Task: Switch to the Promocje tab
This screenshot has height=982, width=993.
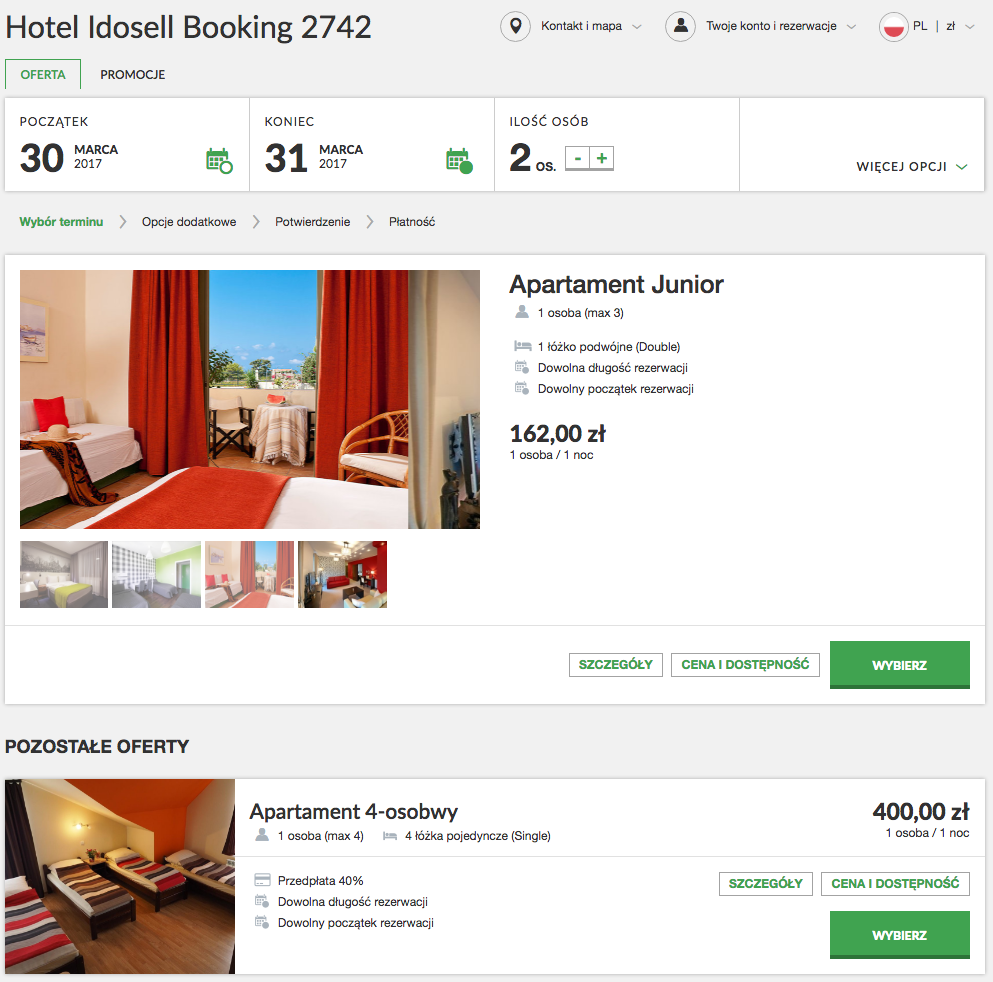Action: 133,75
